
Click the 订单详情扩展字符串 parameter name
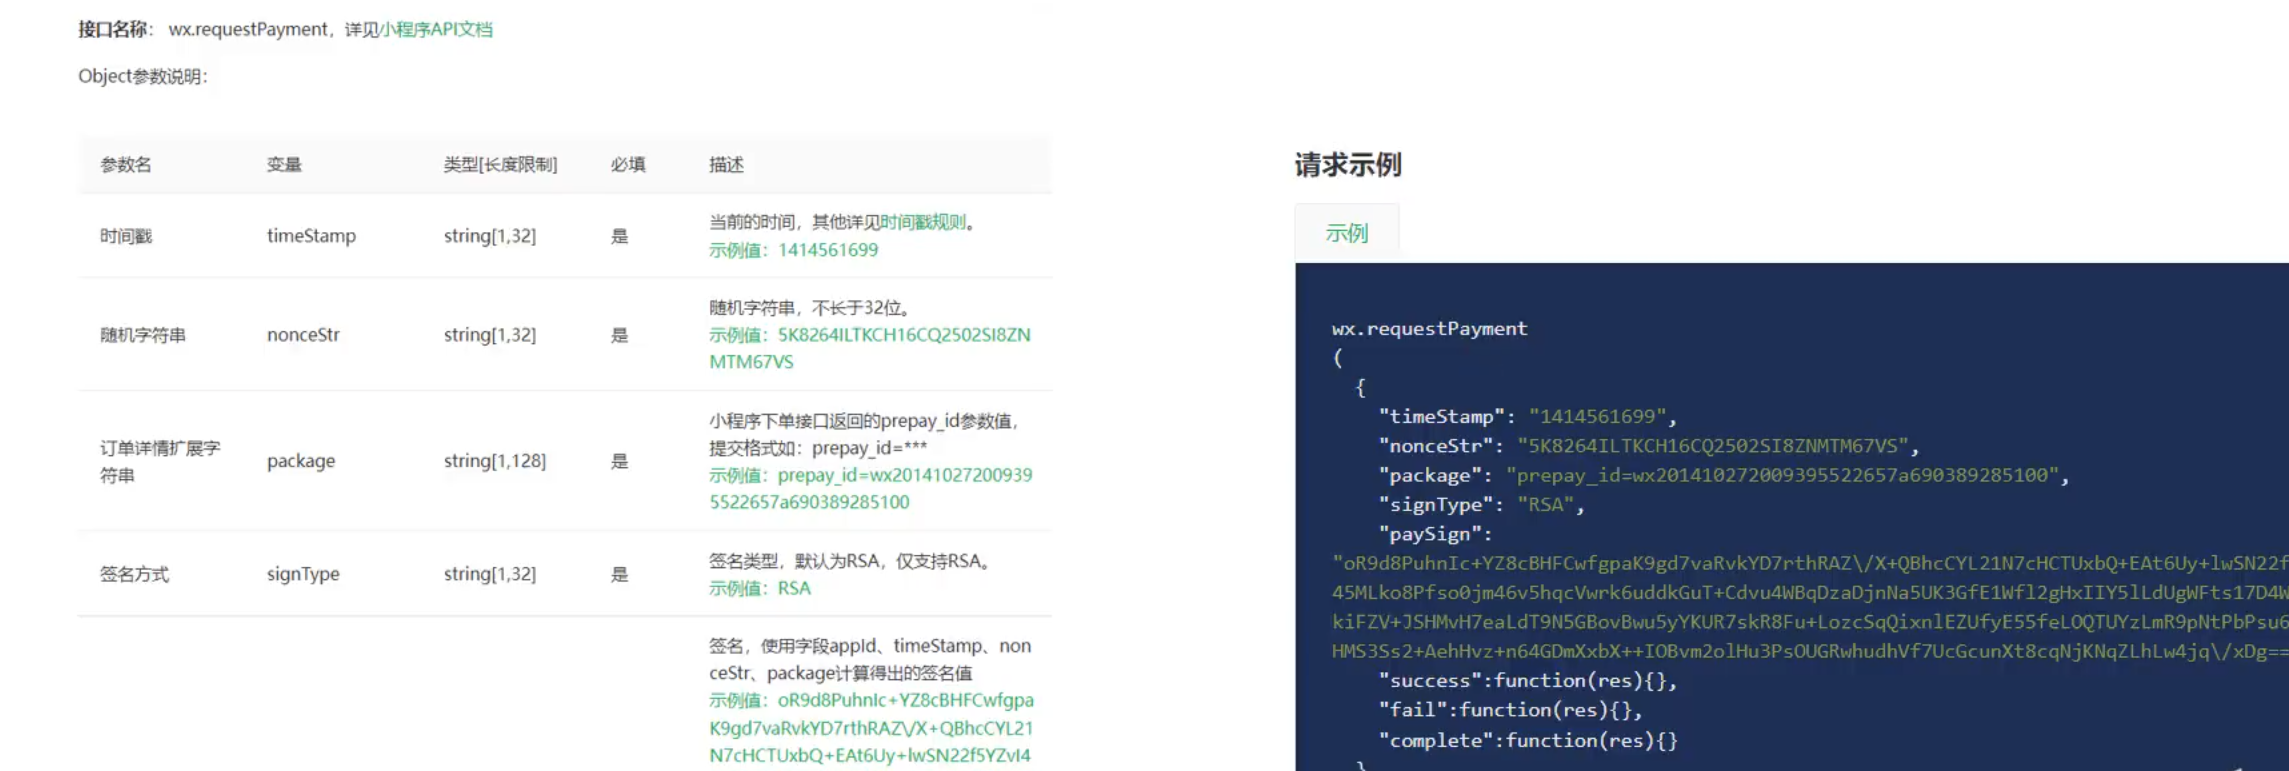[160, 461]
